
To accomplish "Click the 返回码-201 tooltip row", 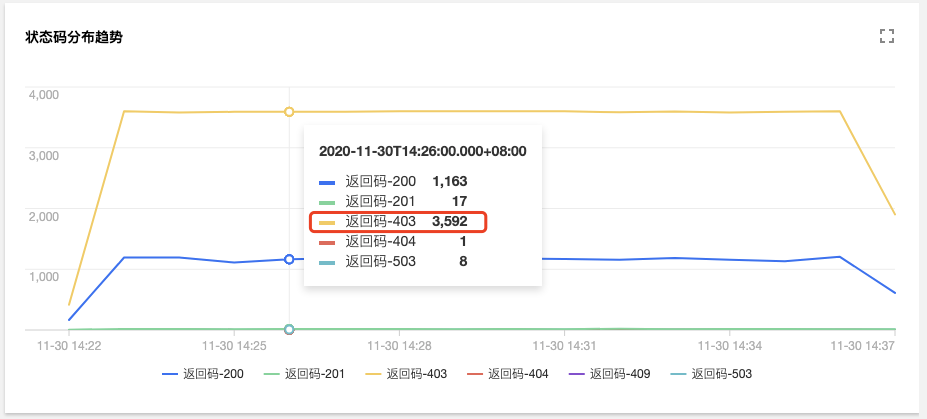I will (x=393, y=202).
